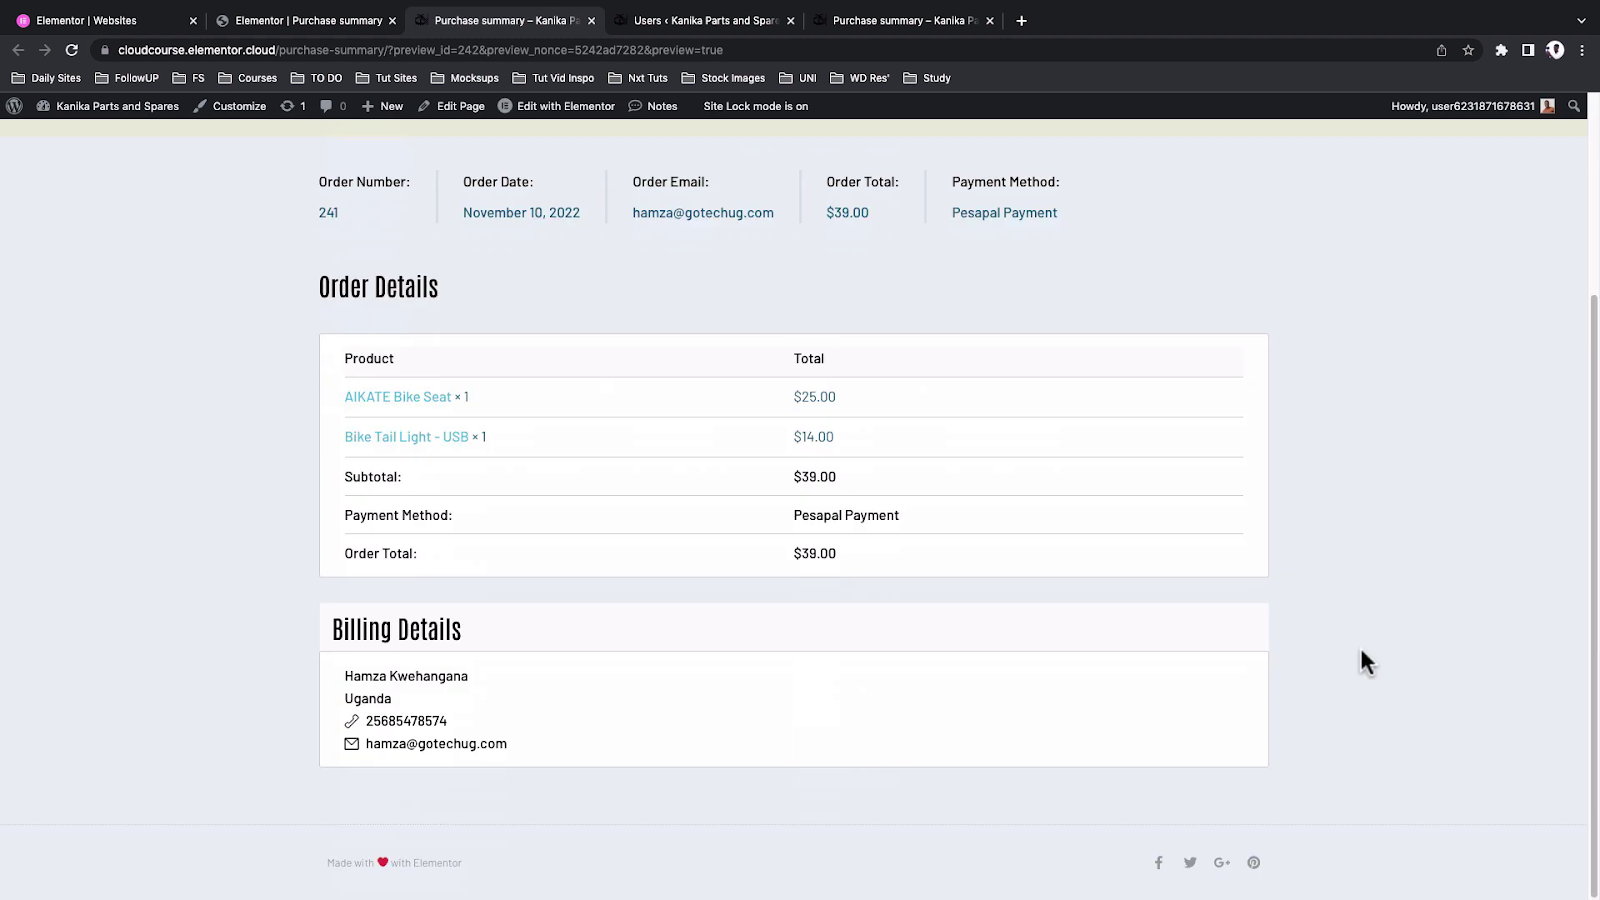
Task: Open the browser extensions puzzle icon
Action: (1501, 50)
